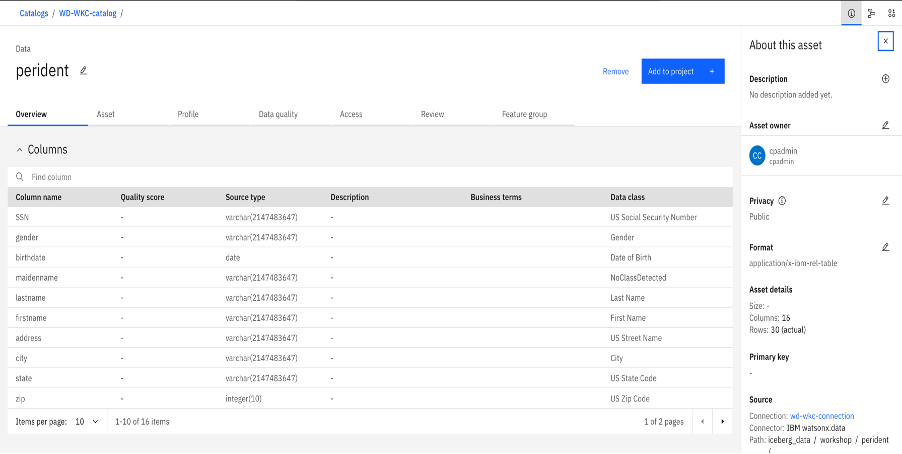Edit the Asset owner with the pencil icon
The width and height of the screenshot is (902, 454).
tap(885, 126)
